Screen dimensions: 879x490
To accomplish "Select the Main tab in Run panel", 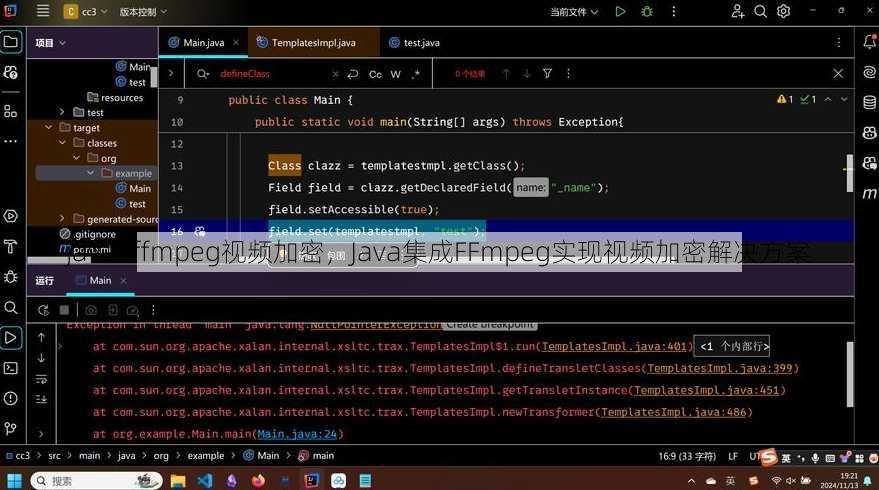I will point(100,280).
